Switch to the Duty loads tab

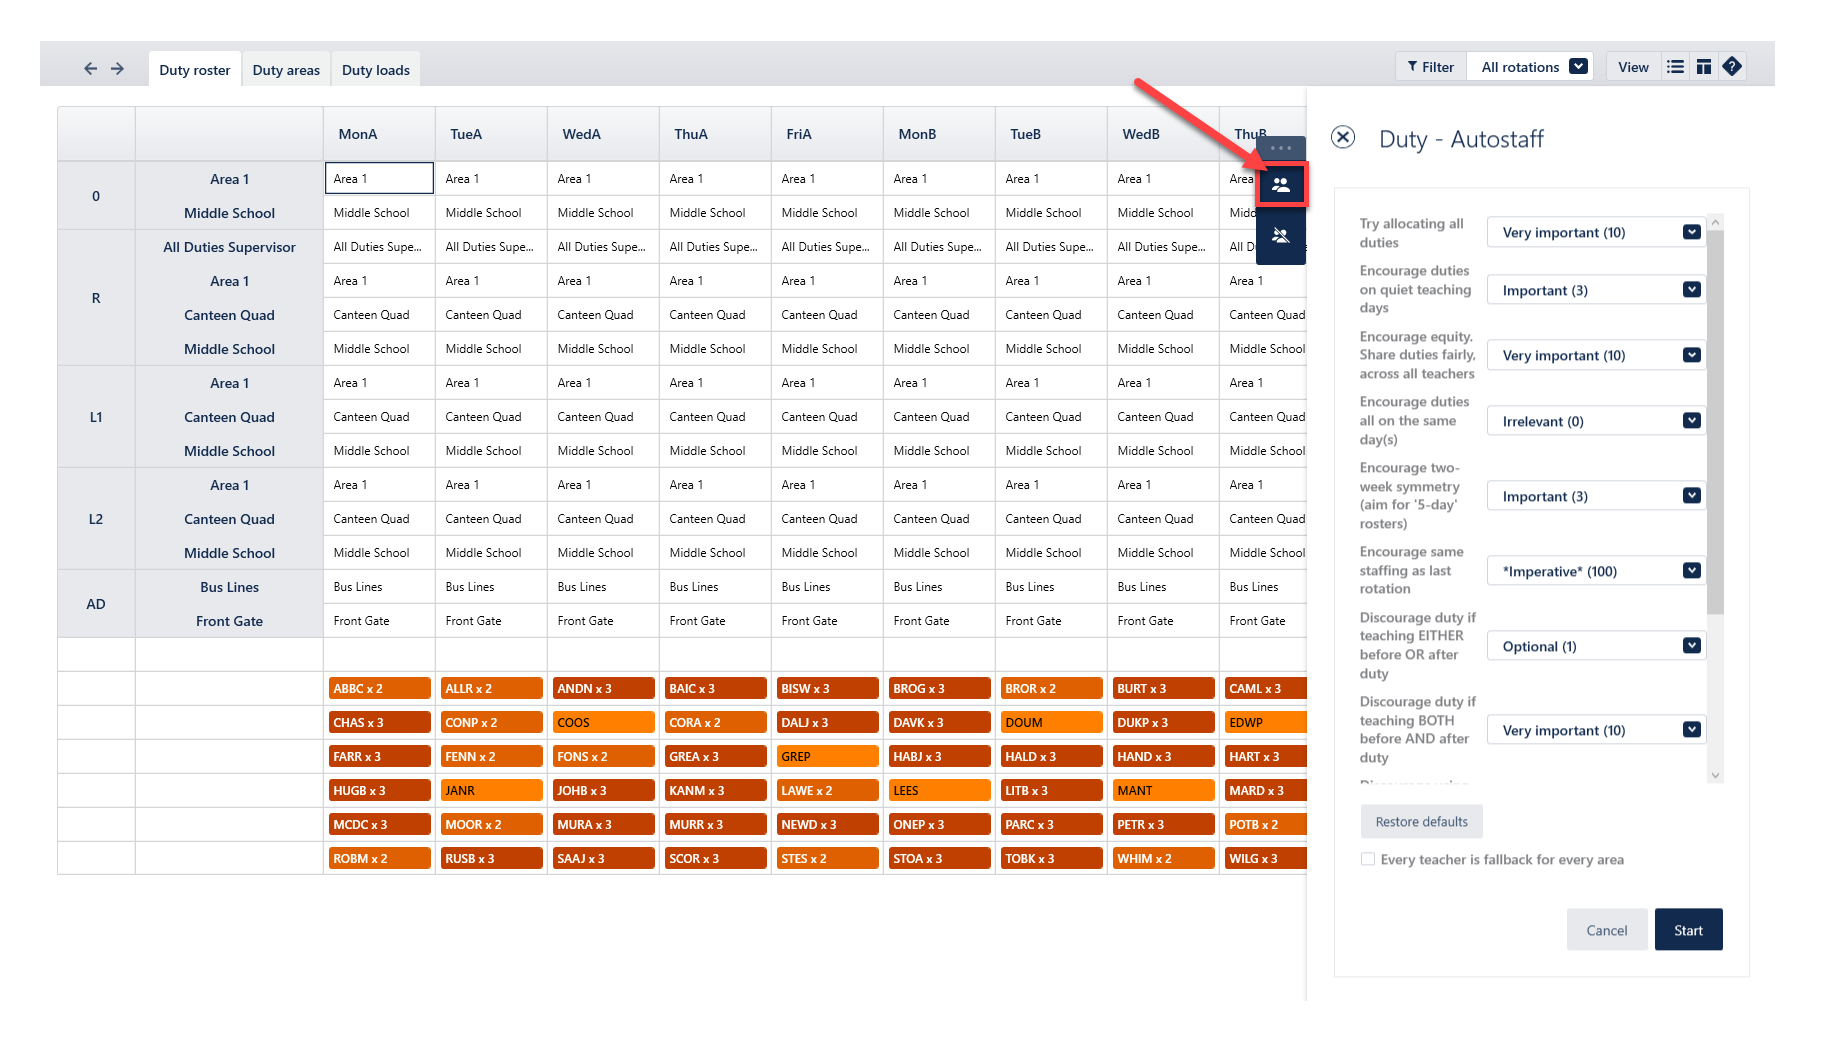tap(376, 70)
